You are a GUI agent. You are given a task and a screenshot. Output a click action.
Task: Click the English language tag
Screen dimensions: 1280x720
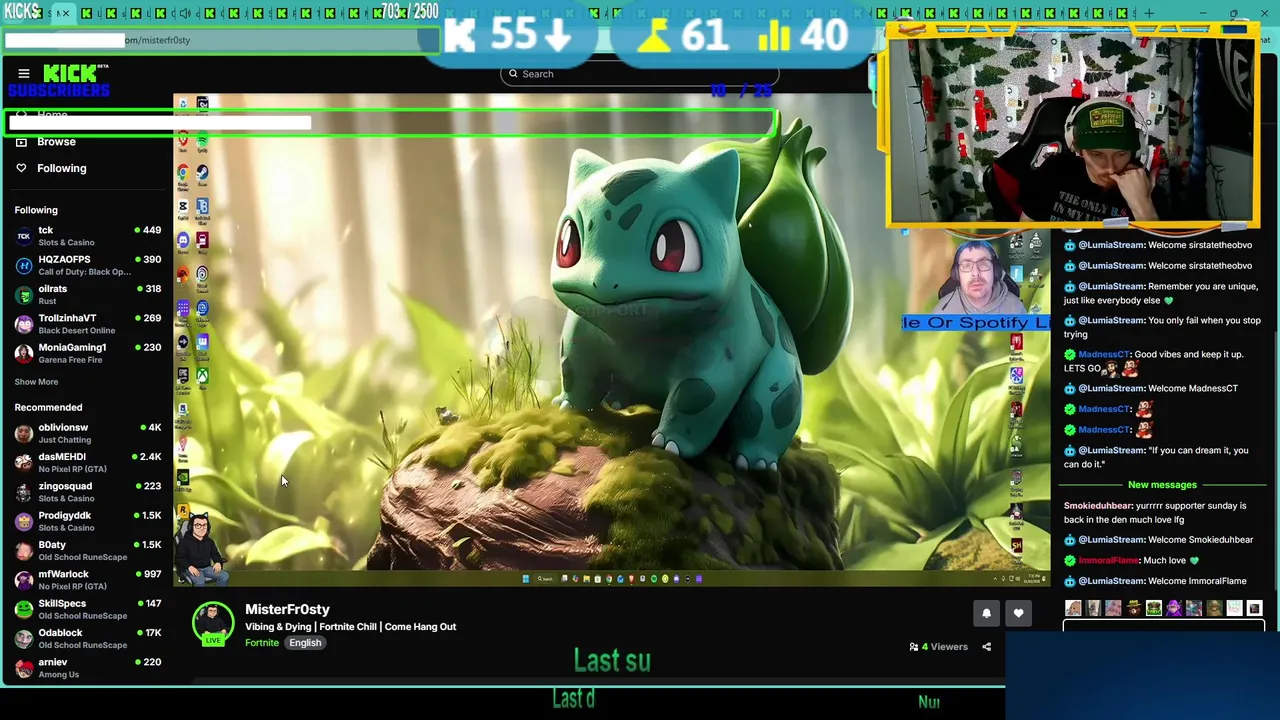pyautogui.click(x=305, y=643)
